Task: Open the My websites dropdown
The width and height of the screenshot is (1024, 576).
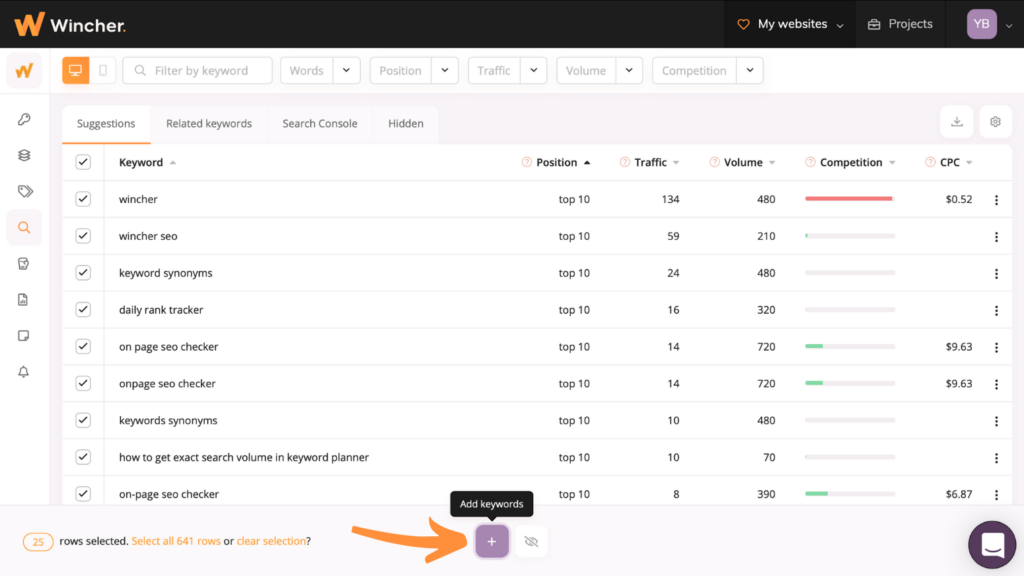Action: 790,24
